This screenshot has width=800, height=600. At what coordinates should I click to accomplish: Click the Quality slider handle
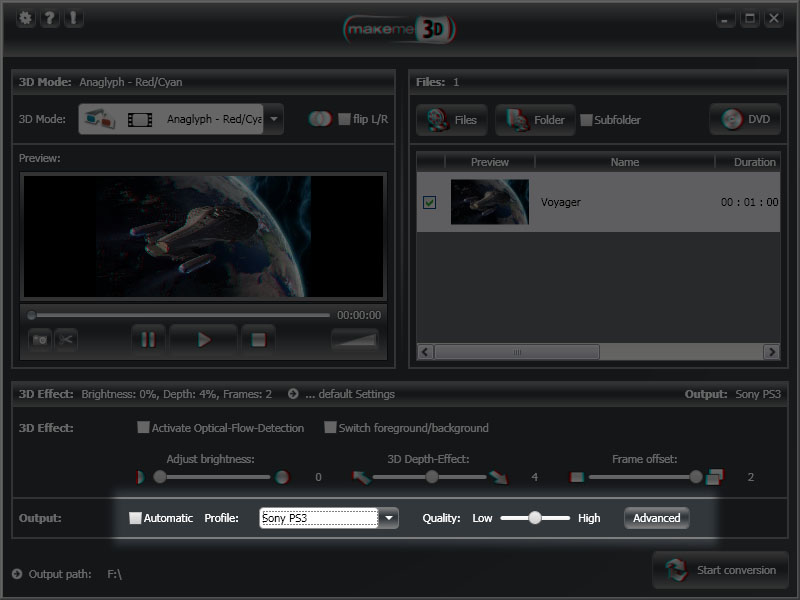coord(535,518)
